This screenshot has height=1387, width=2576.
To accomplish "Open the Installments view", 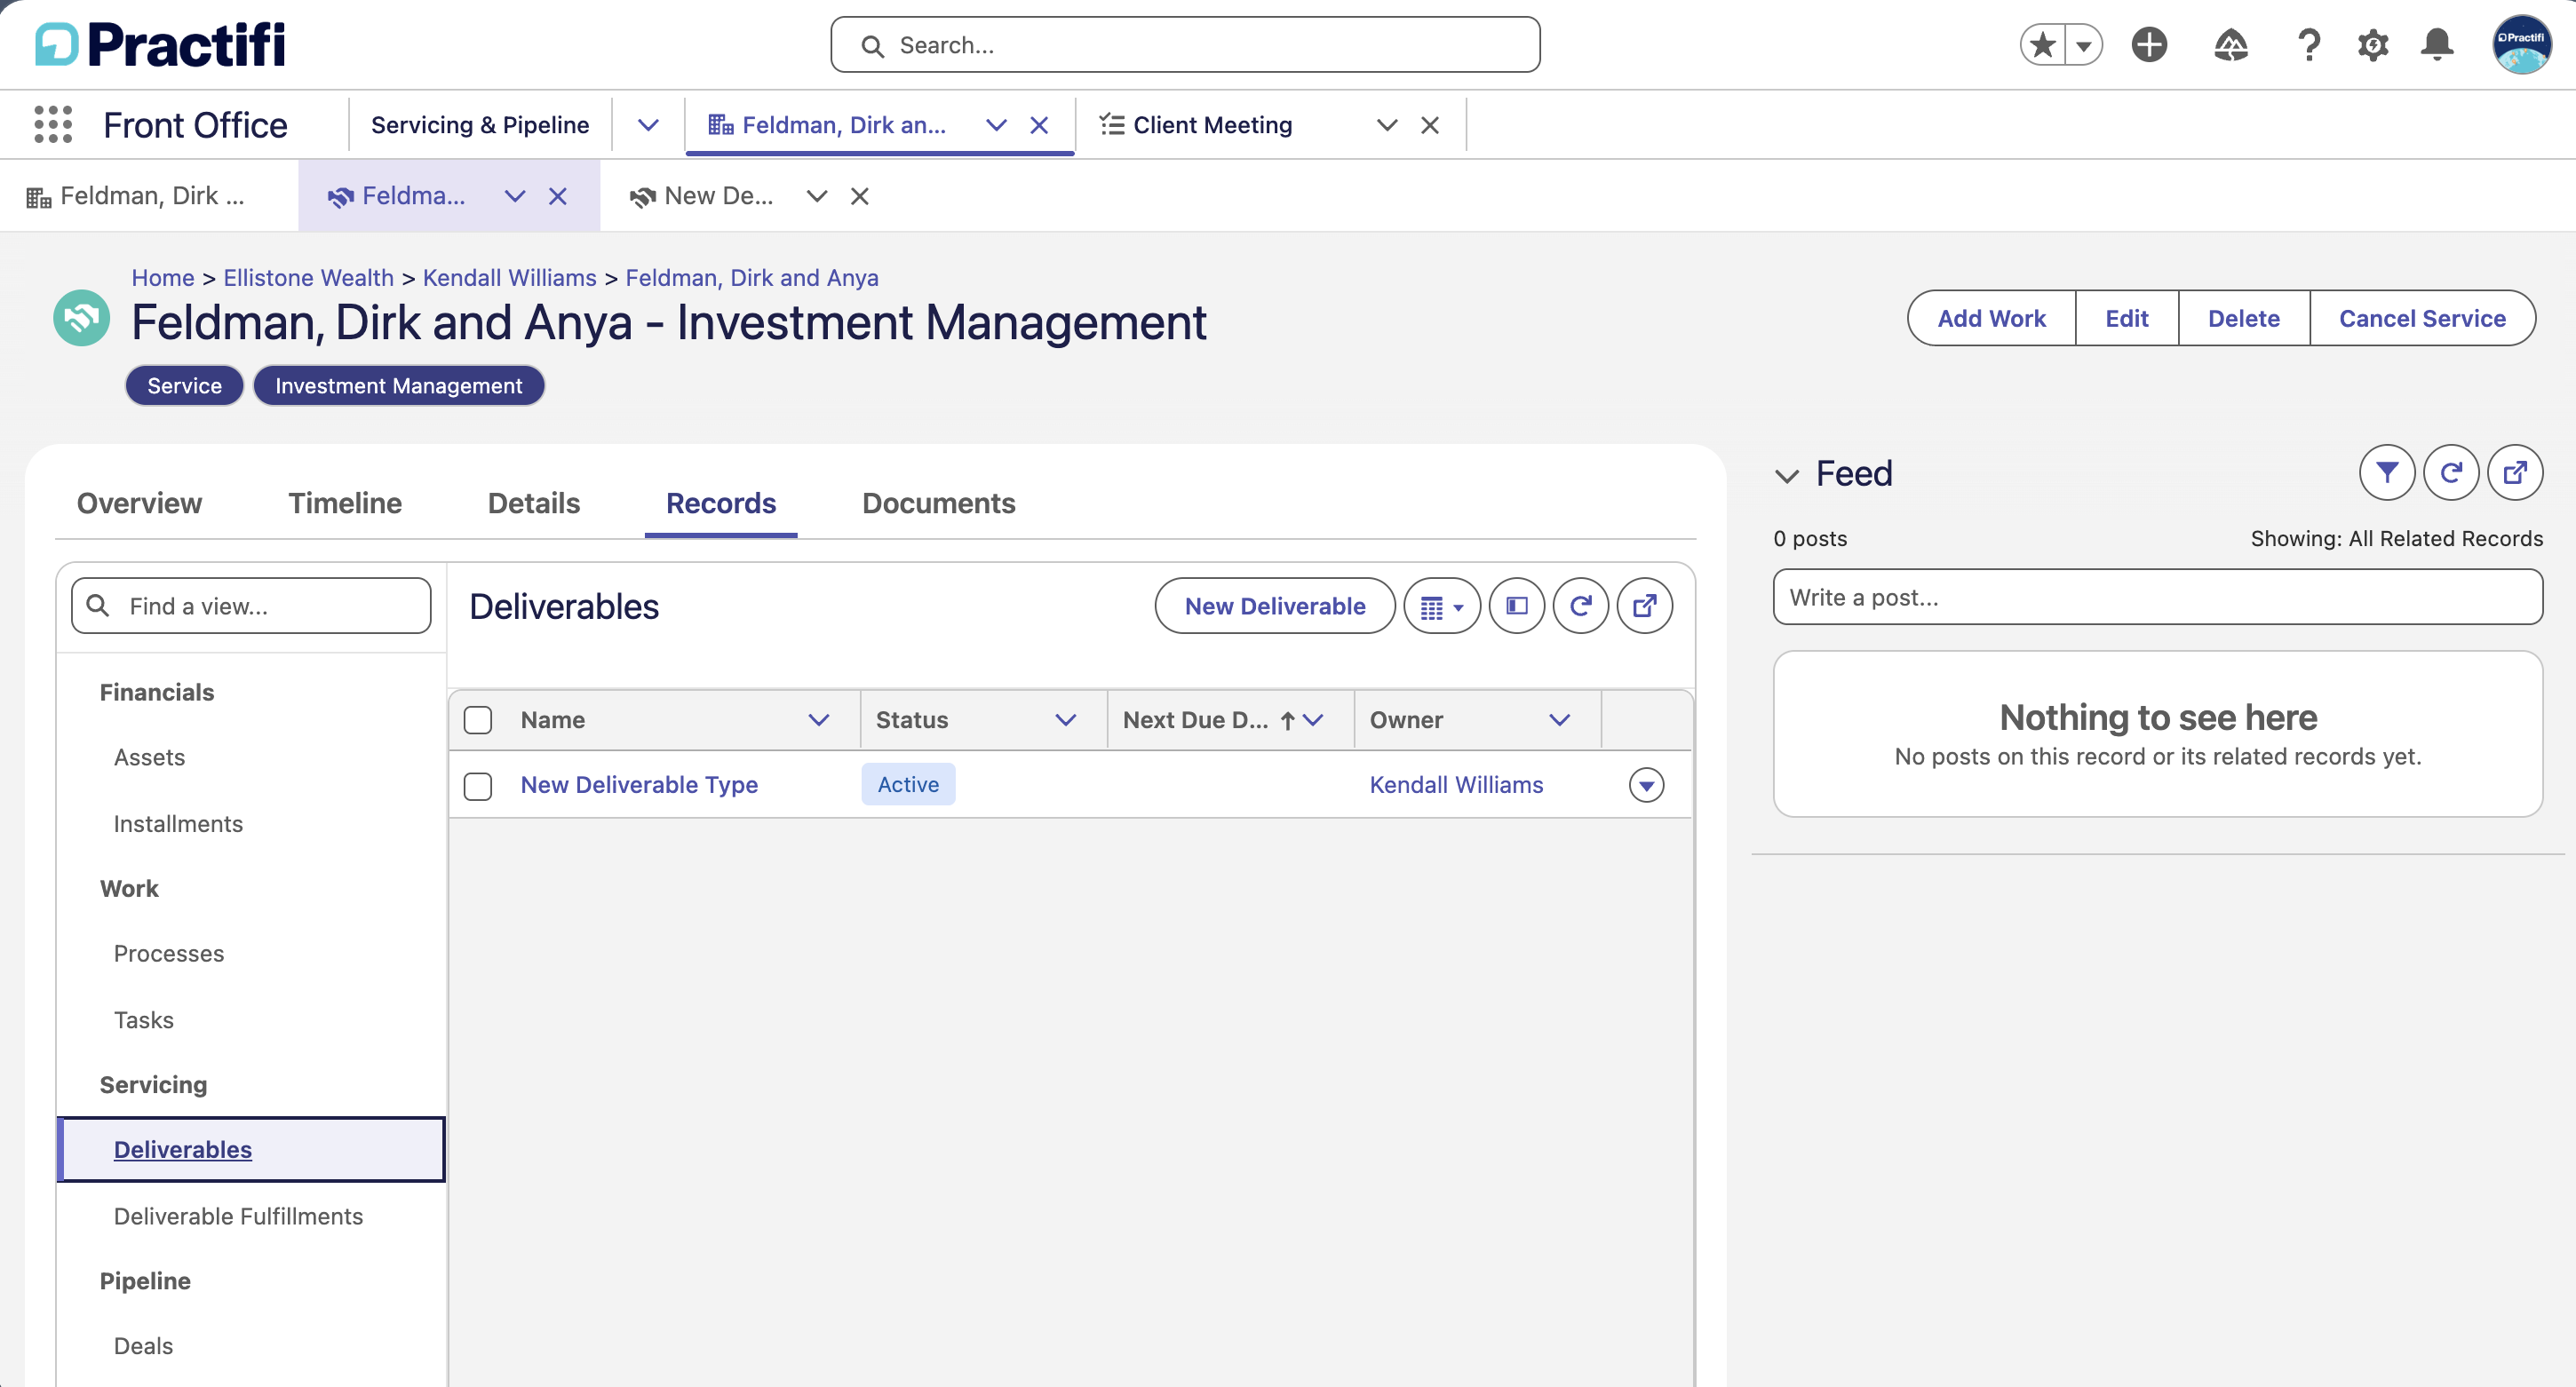I will (x=178, y=824).
